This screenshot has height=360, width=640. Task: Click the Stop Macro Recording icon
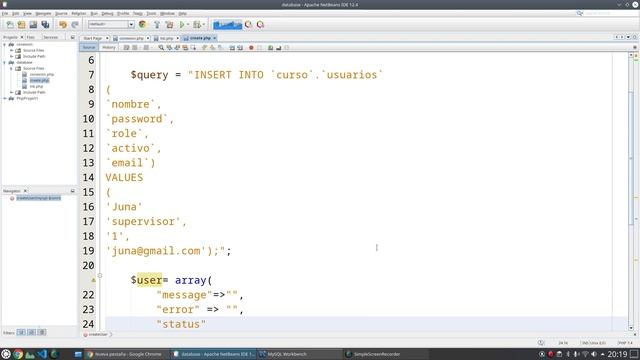click(259, 48)
